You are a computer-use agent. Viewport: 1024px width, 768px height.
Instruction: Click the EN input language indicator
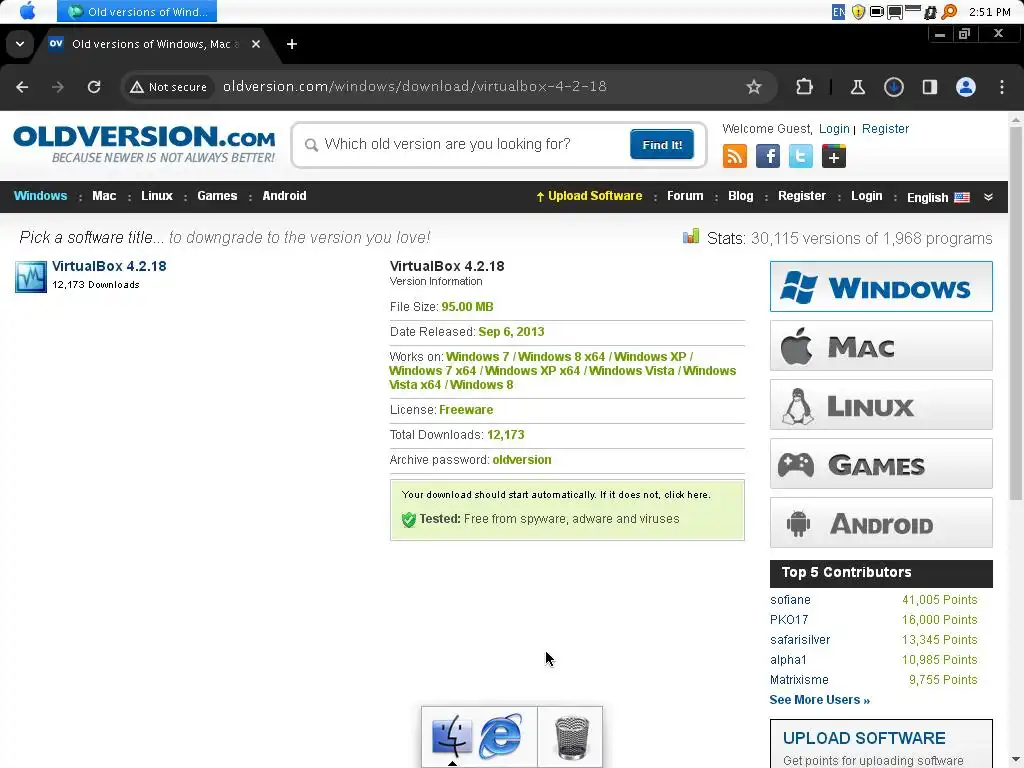(839, 12)
